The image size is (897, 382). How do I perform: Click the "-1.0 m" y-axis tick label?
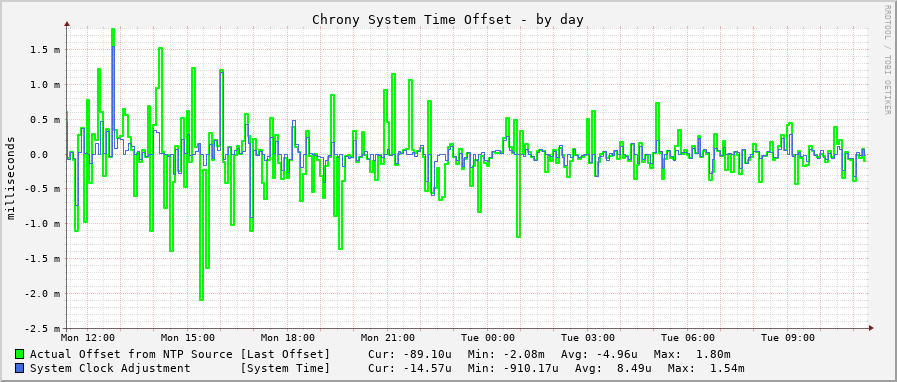pyautogui.click(x=42, y=224)
